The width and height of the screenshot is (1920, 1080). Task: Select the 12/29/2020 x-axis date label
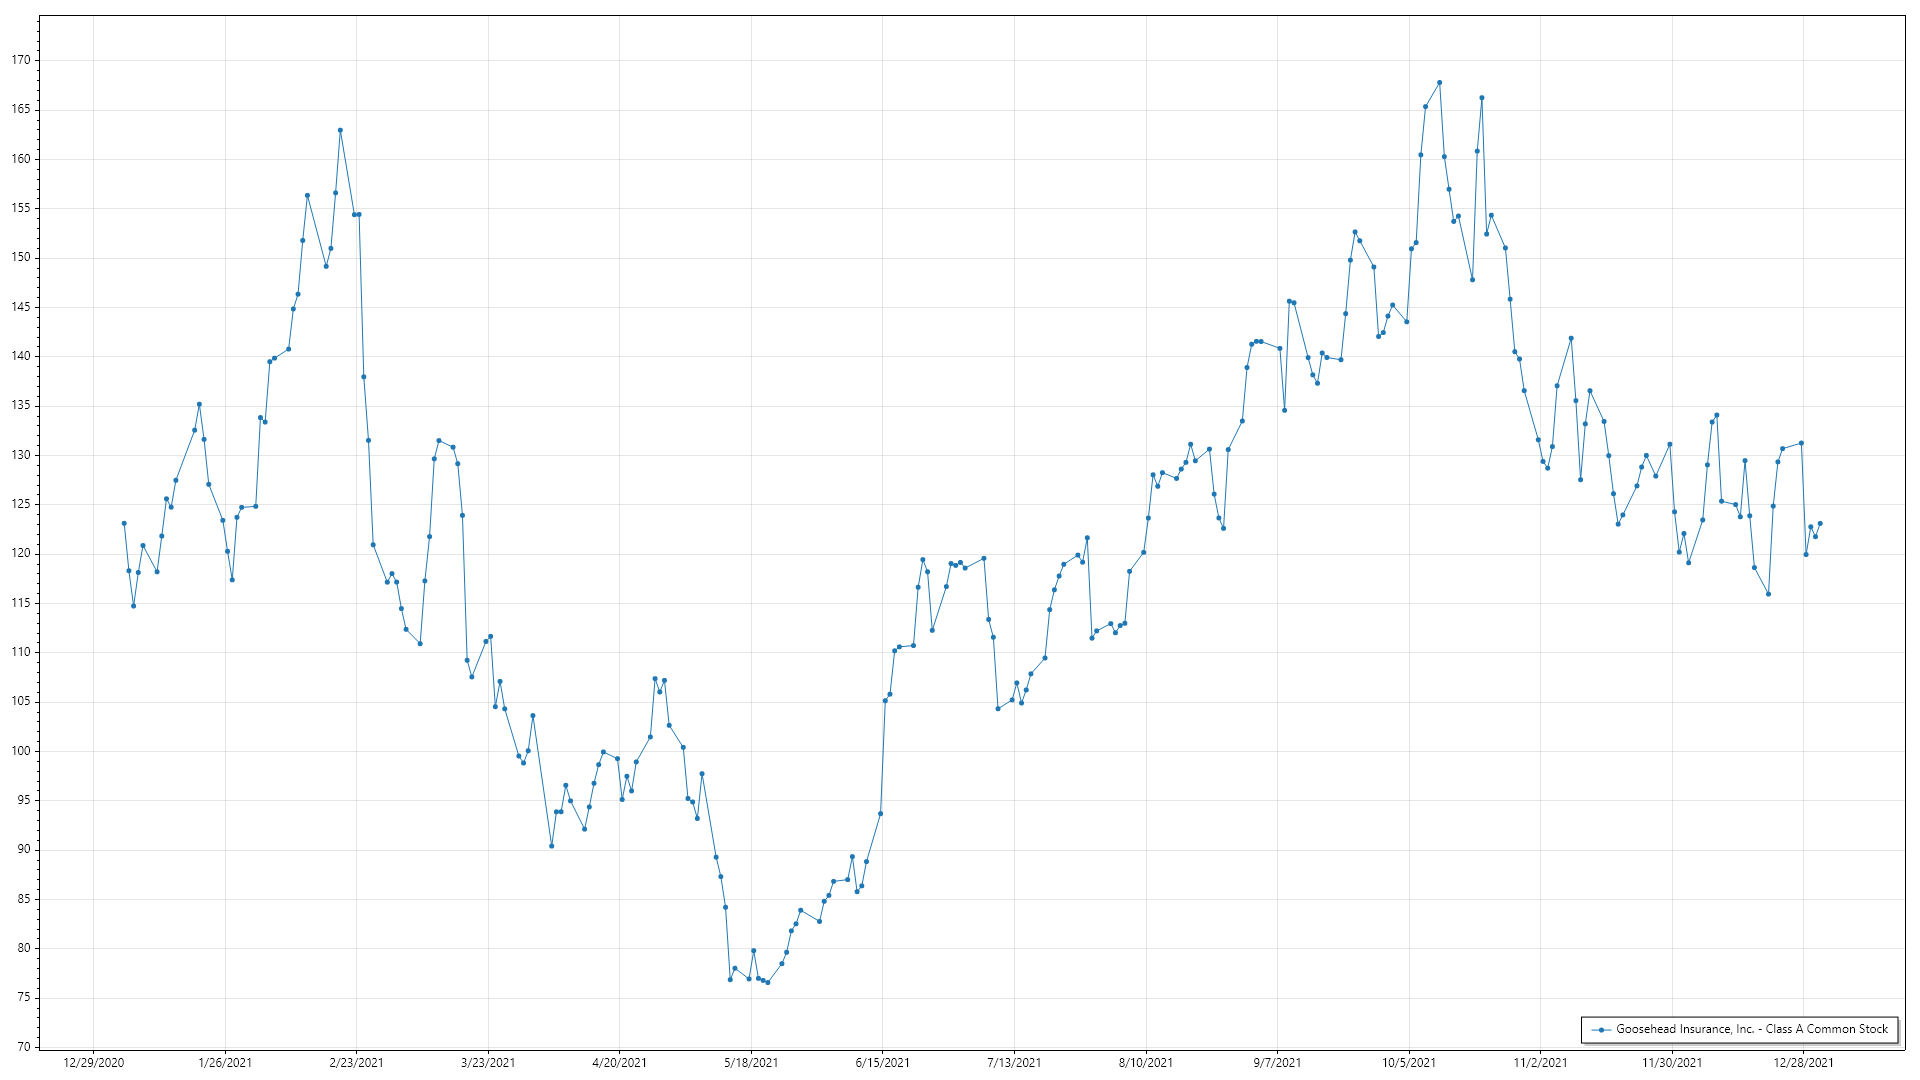pos(94,1062)
